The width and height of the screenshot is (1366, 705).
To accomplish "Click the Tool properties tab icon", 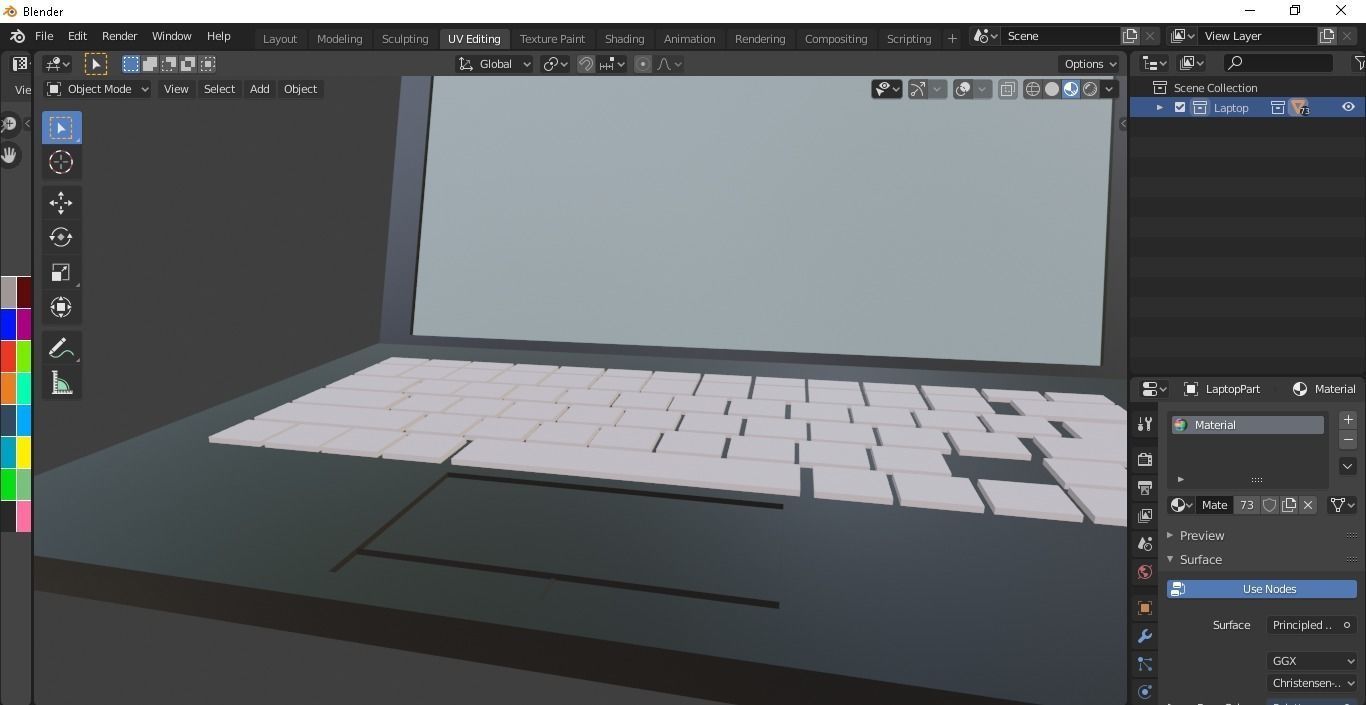I will 1145,425.
